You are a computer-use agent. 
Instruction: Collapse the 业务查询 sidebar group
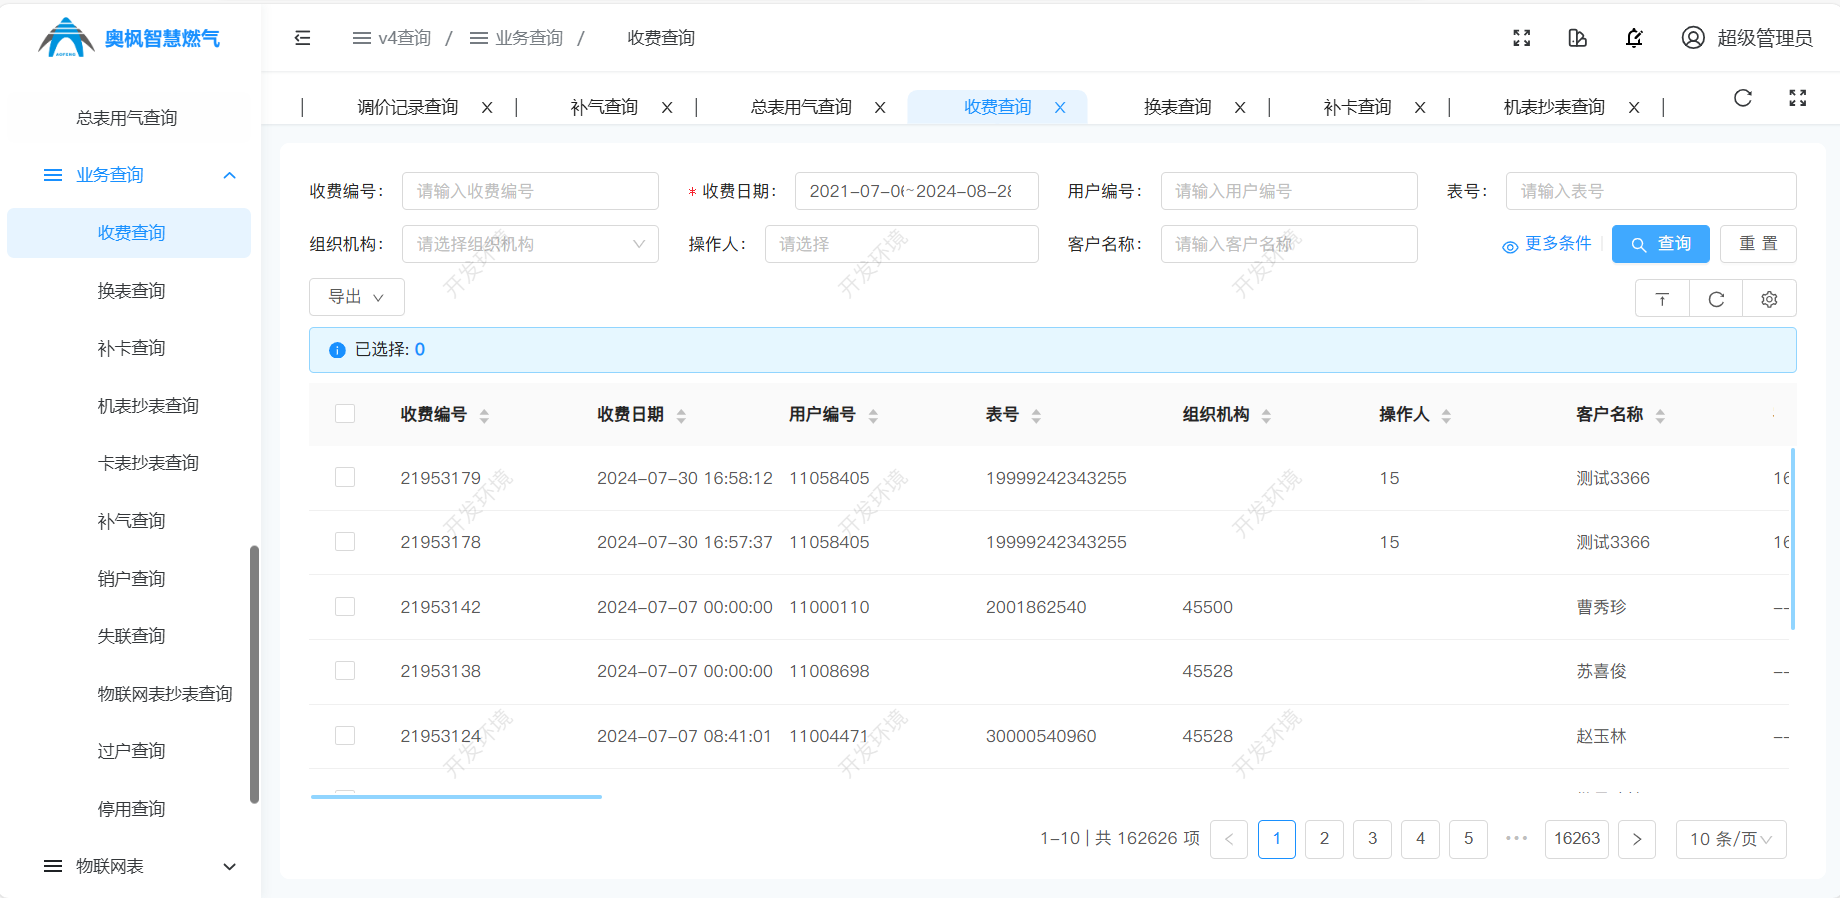130,175
